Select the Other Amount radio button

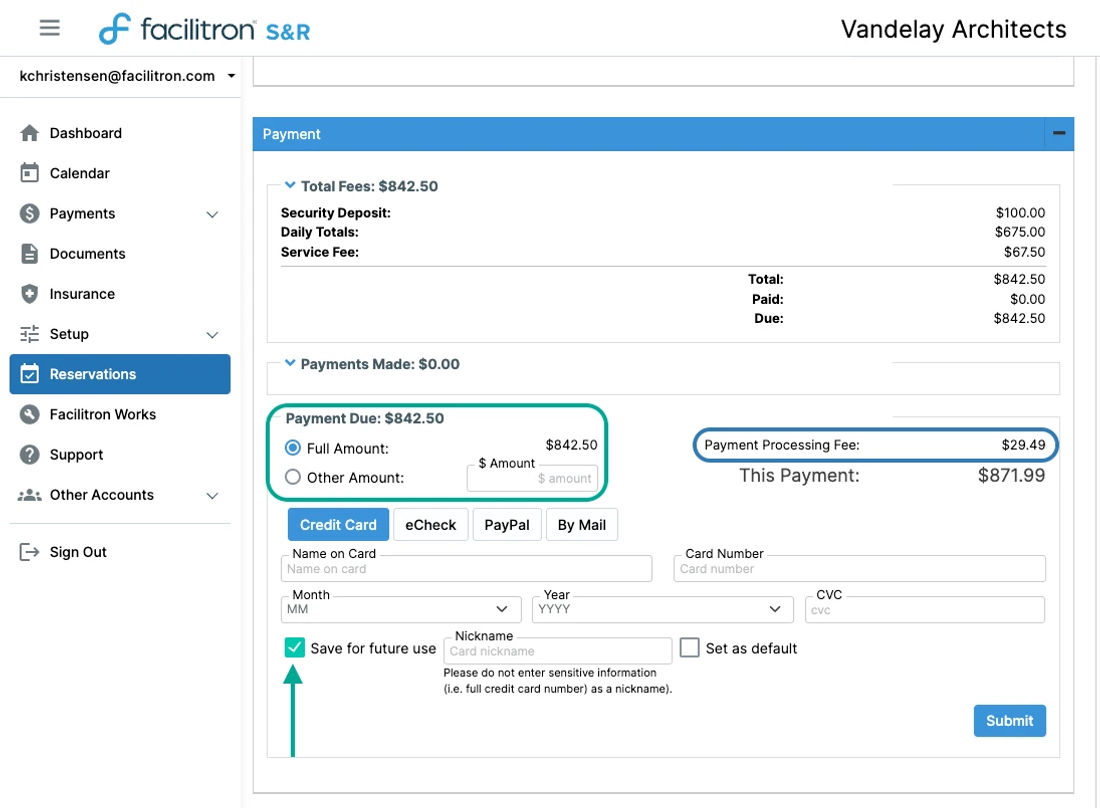point(293,477)
